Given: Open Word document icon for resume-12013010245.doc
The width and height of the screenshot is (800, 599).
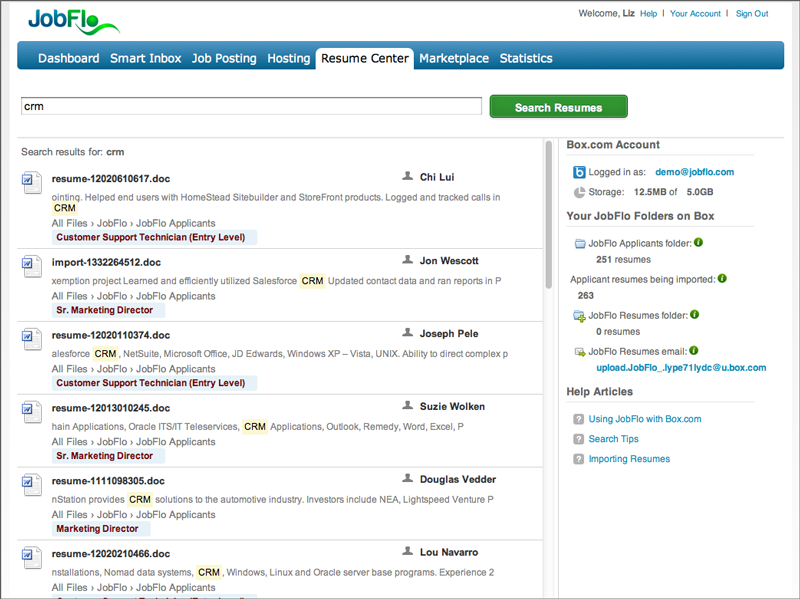Looking at the screenshot, I should click(x=32, y=413).
